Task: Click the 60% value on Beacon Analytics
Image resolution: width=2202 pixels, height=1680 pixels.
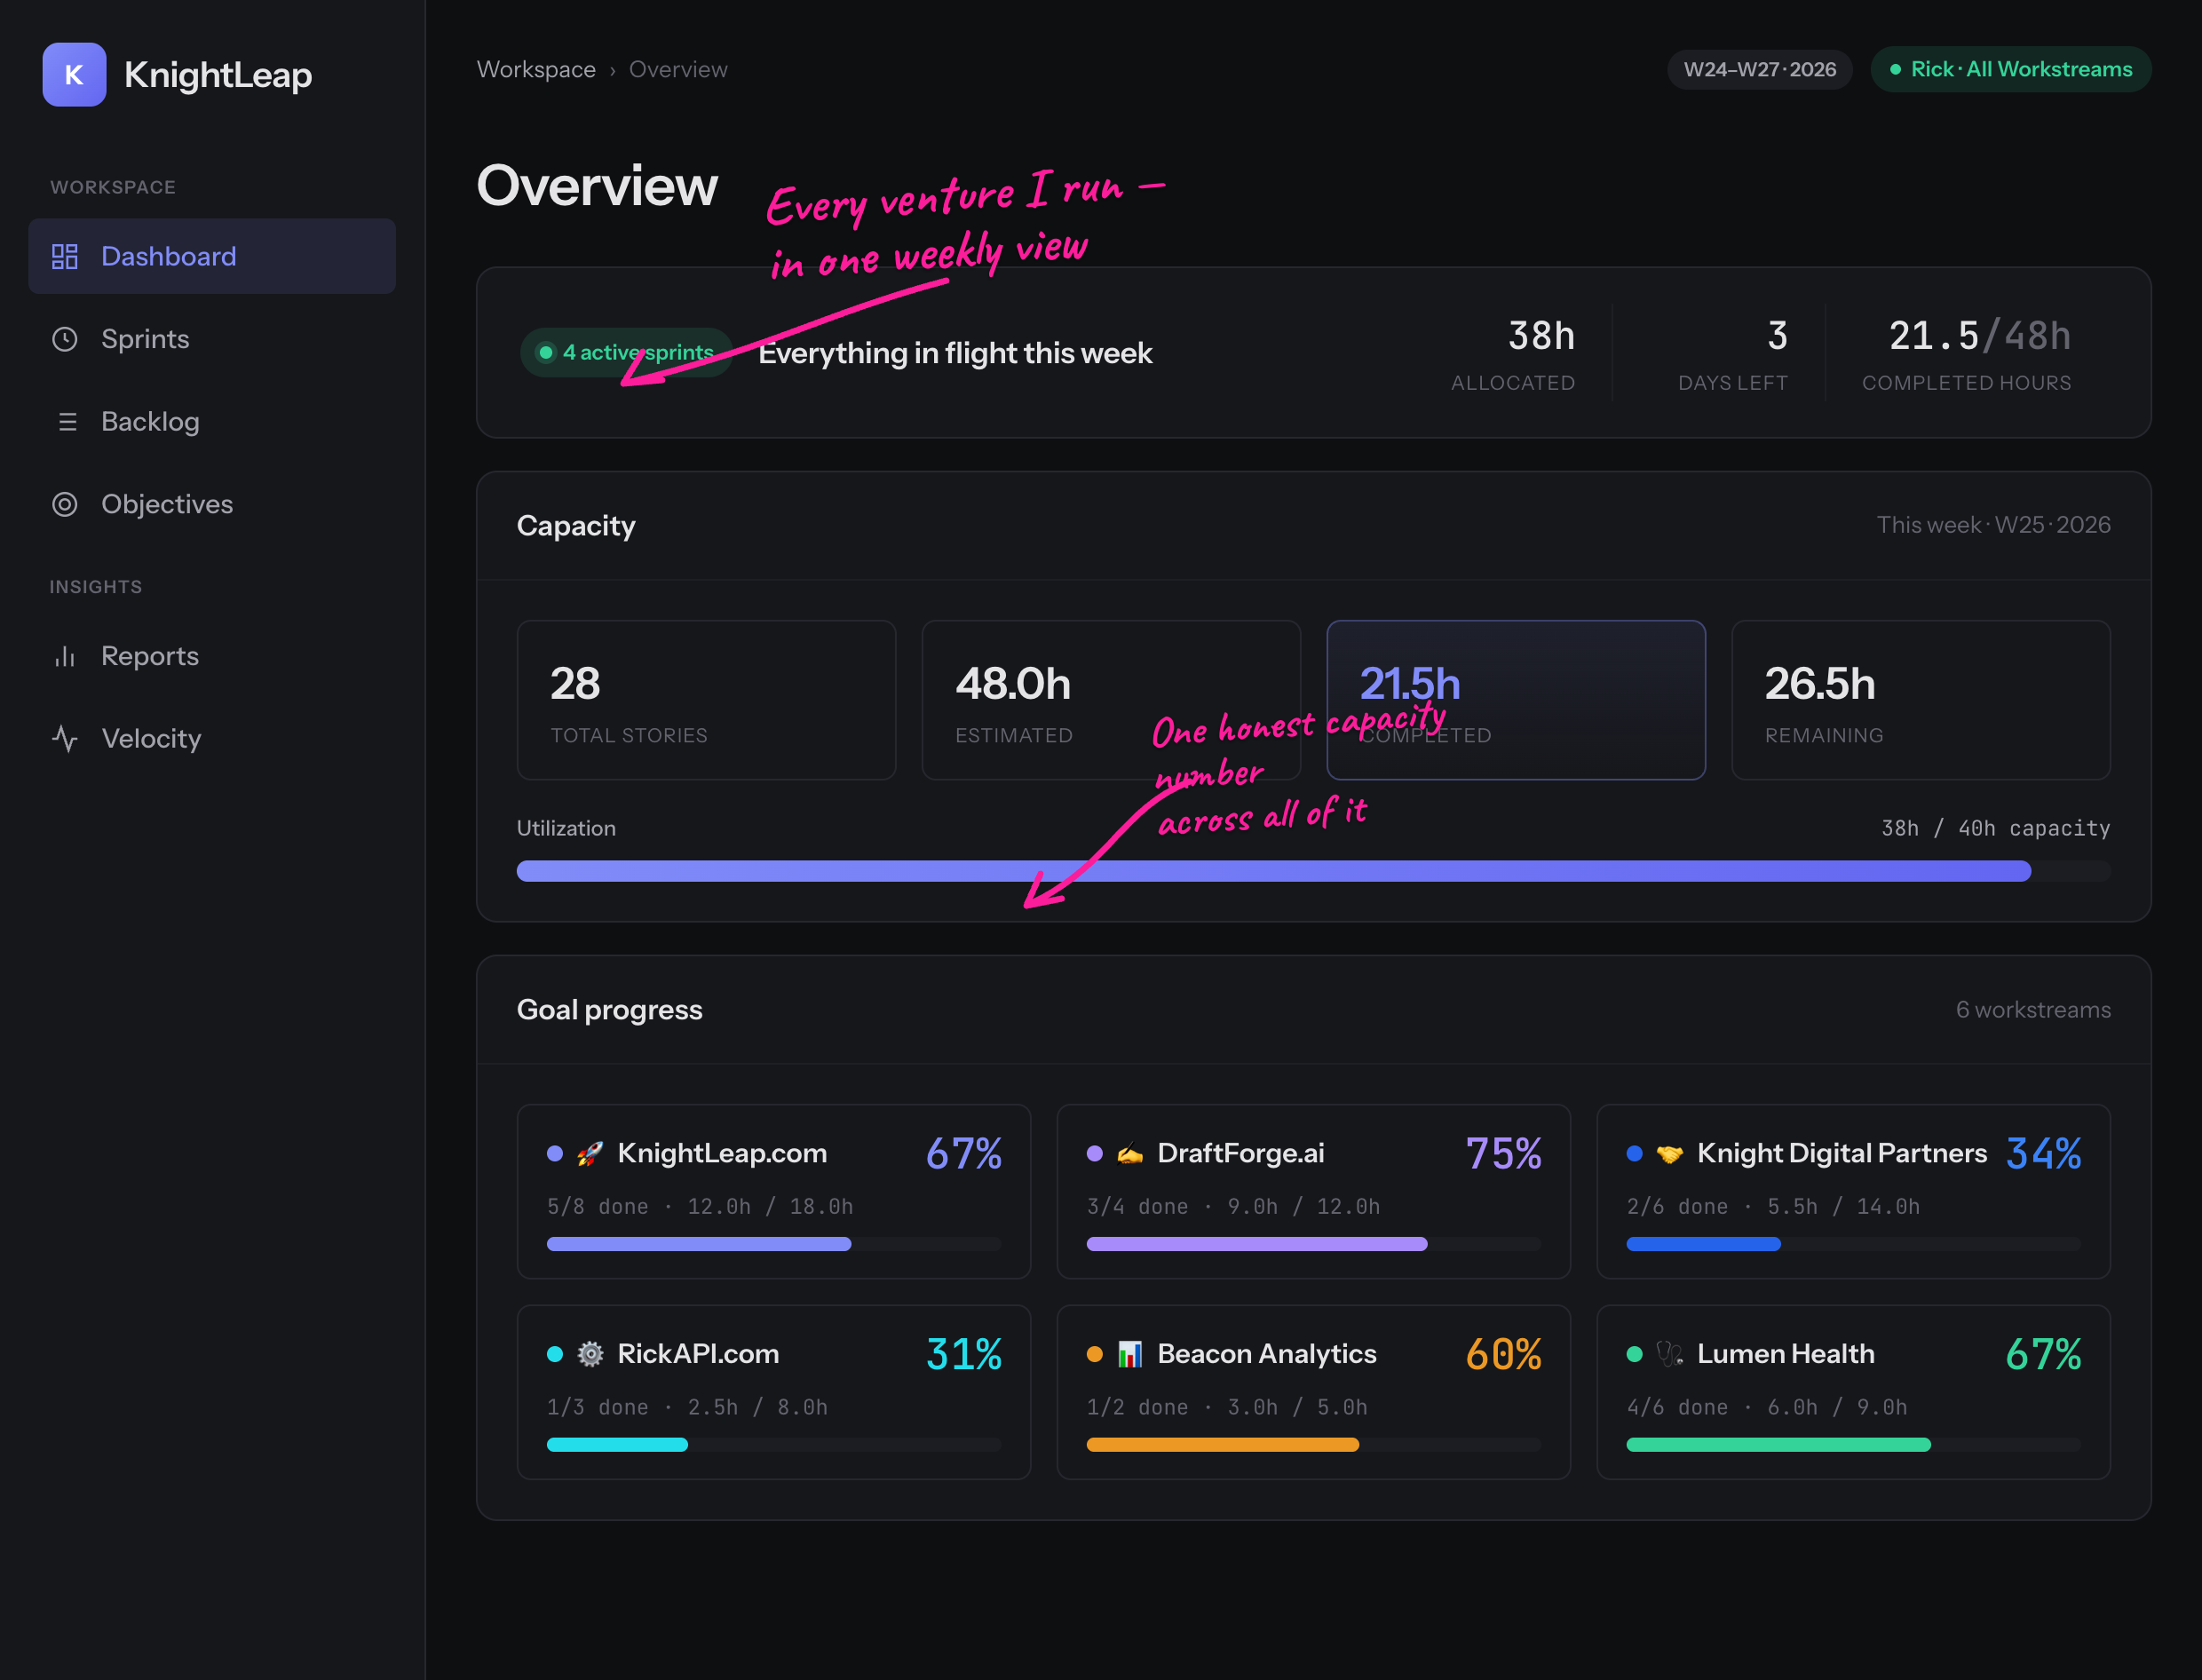Action: (x=1504, y=1354)
